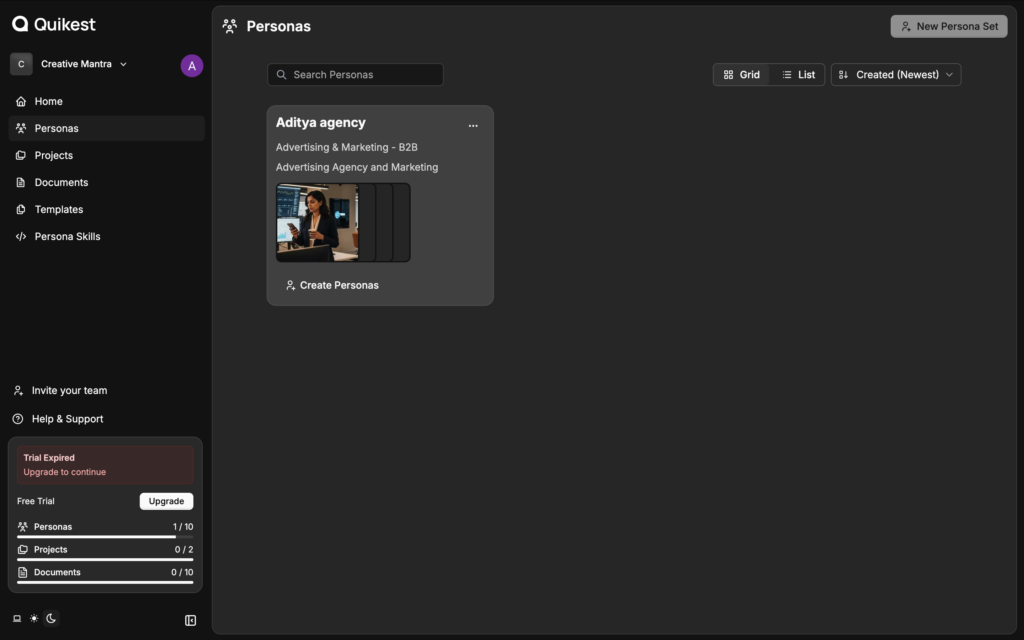Open the Aditya agency three-dot menu
The image size is (1024, 640).
click(473, 126)
